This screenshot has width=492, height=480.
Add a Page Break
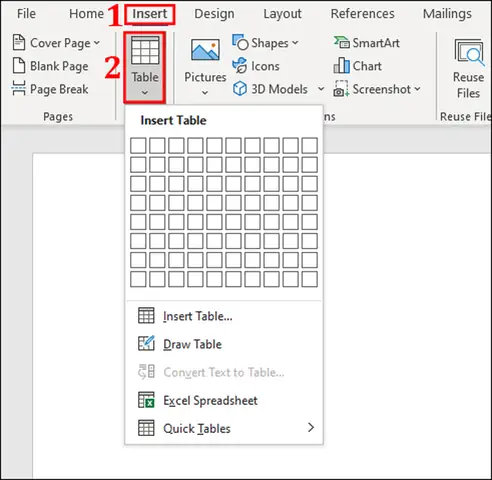click(50, 89)
